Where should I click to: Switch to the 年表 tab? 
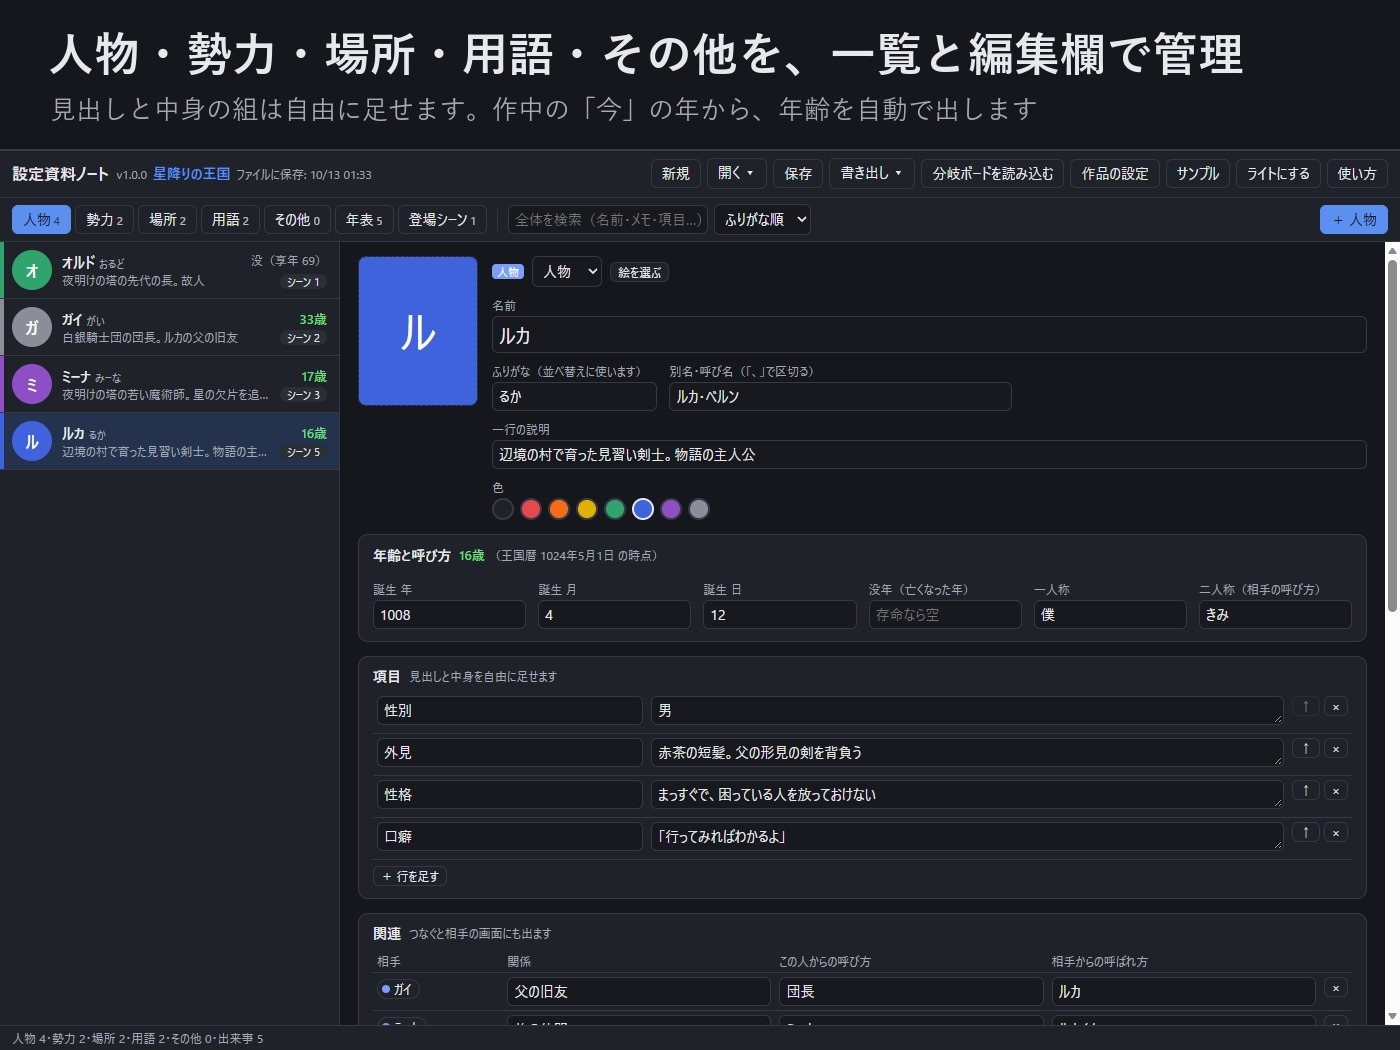click(364, 220)
